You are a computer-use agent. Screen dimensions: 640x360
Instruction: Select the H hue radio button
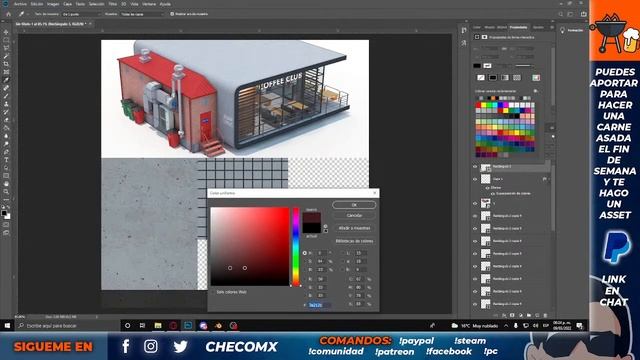pos(304,253)
